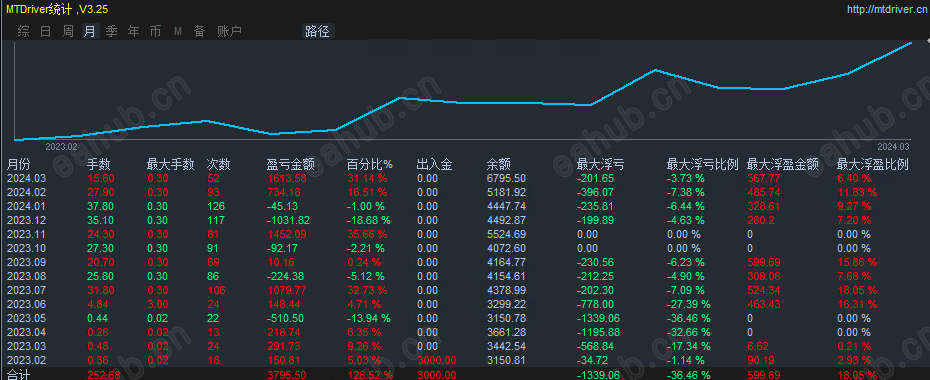930x380 pixels.
Task: Click the 最大浮亏 column header
Action: [600, 164]
